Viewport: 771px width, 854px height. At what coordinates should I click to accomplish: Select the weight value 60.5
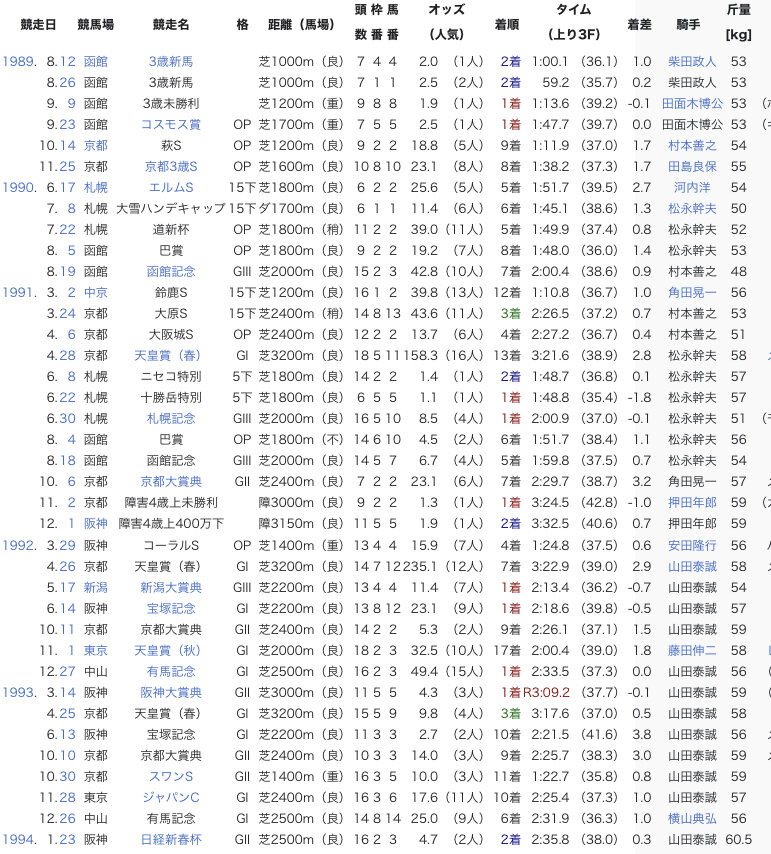point(739,839)
